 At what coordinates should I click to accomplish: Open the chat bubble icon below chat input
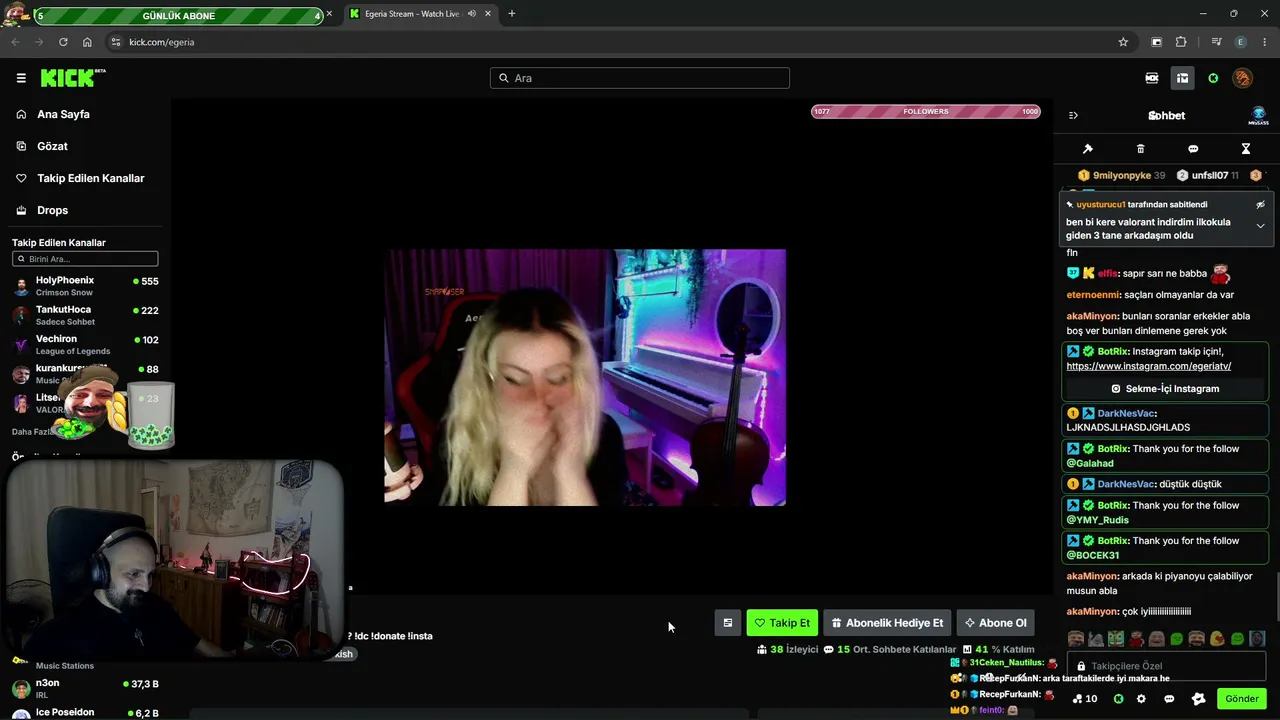click(1169, 699)
